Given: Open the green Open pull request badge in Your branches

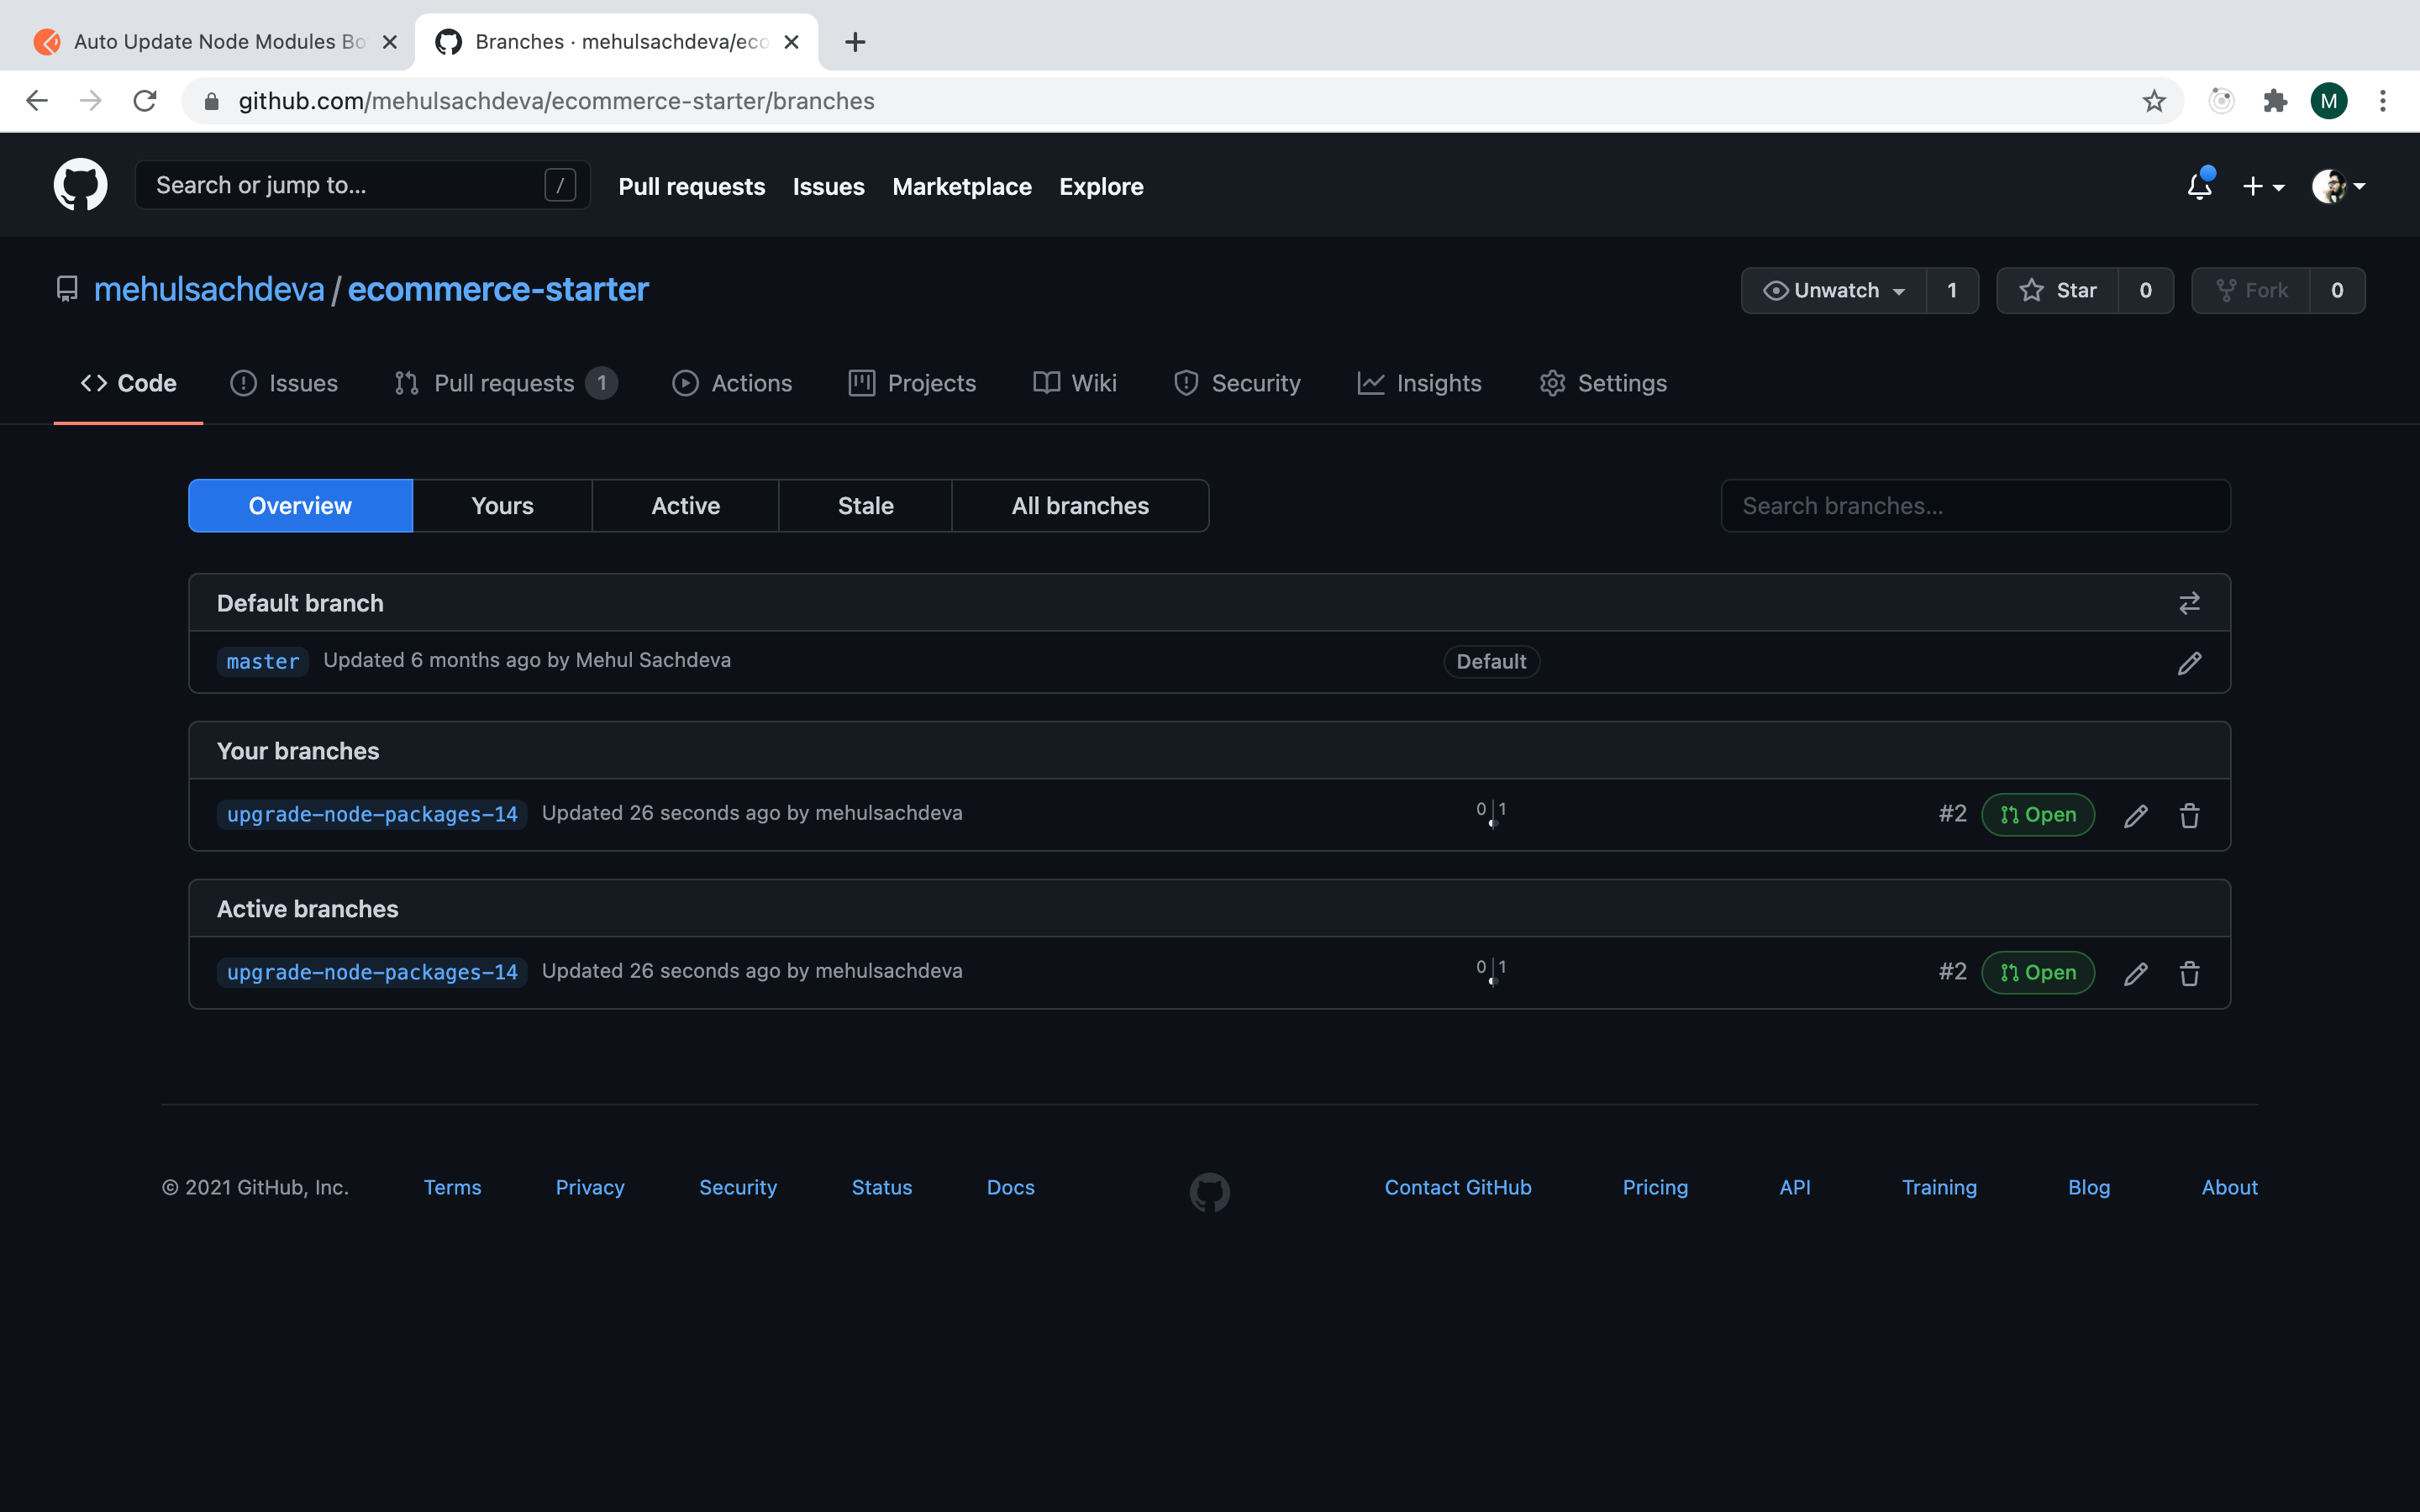Looking at the screenshot, I should [x=2037, y=815].
